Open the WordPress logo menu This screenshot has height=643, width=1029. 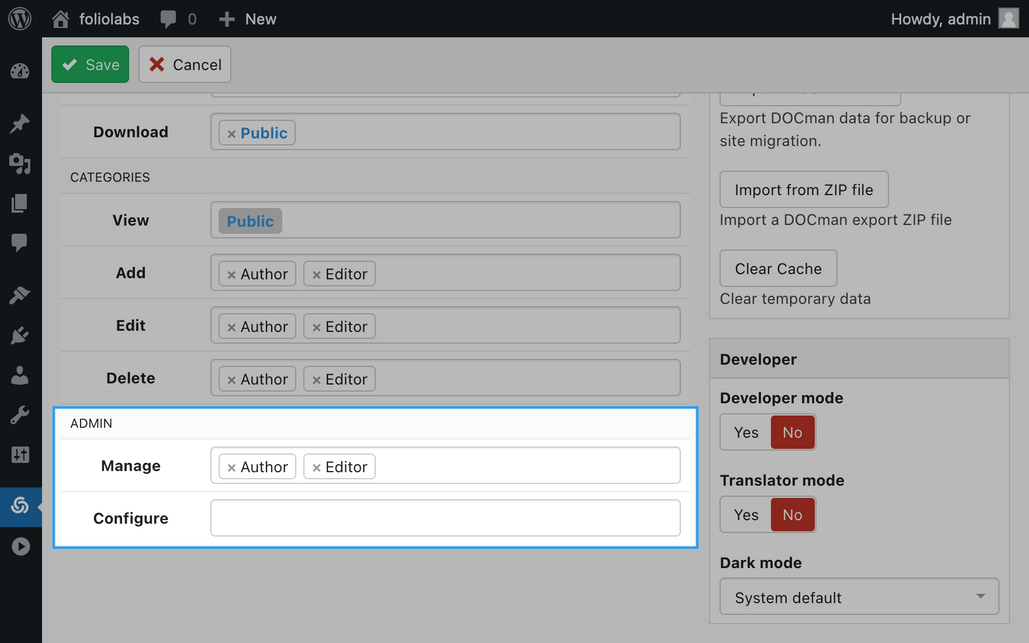(20, 18)
